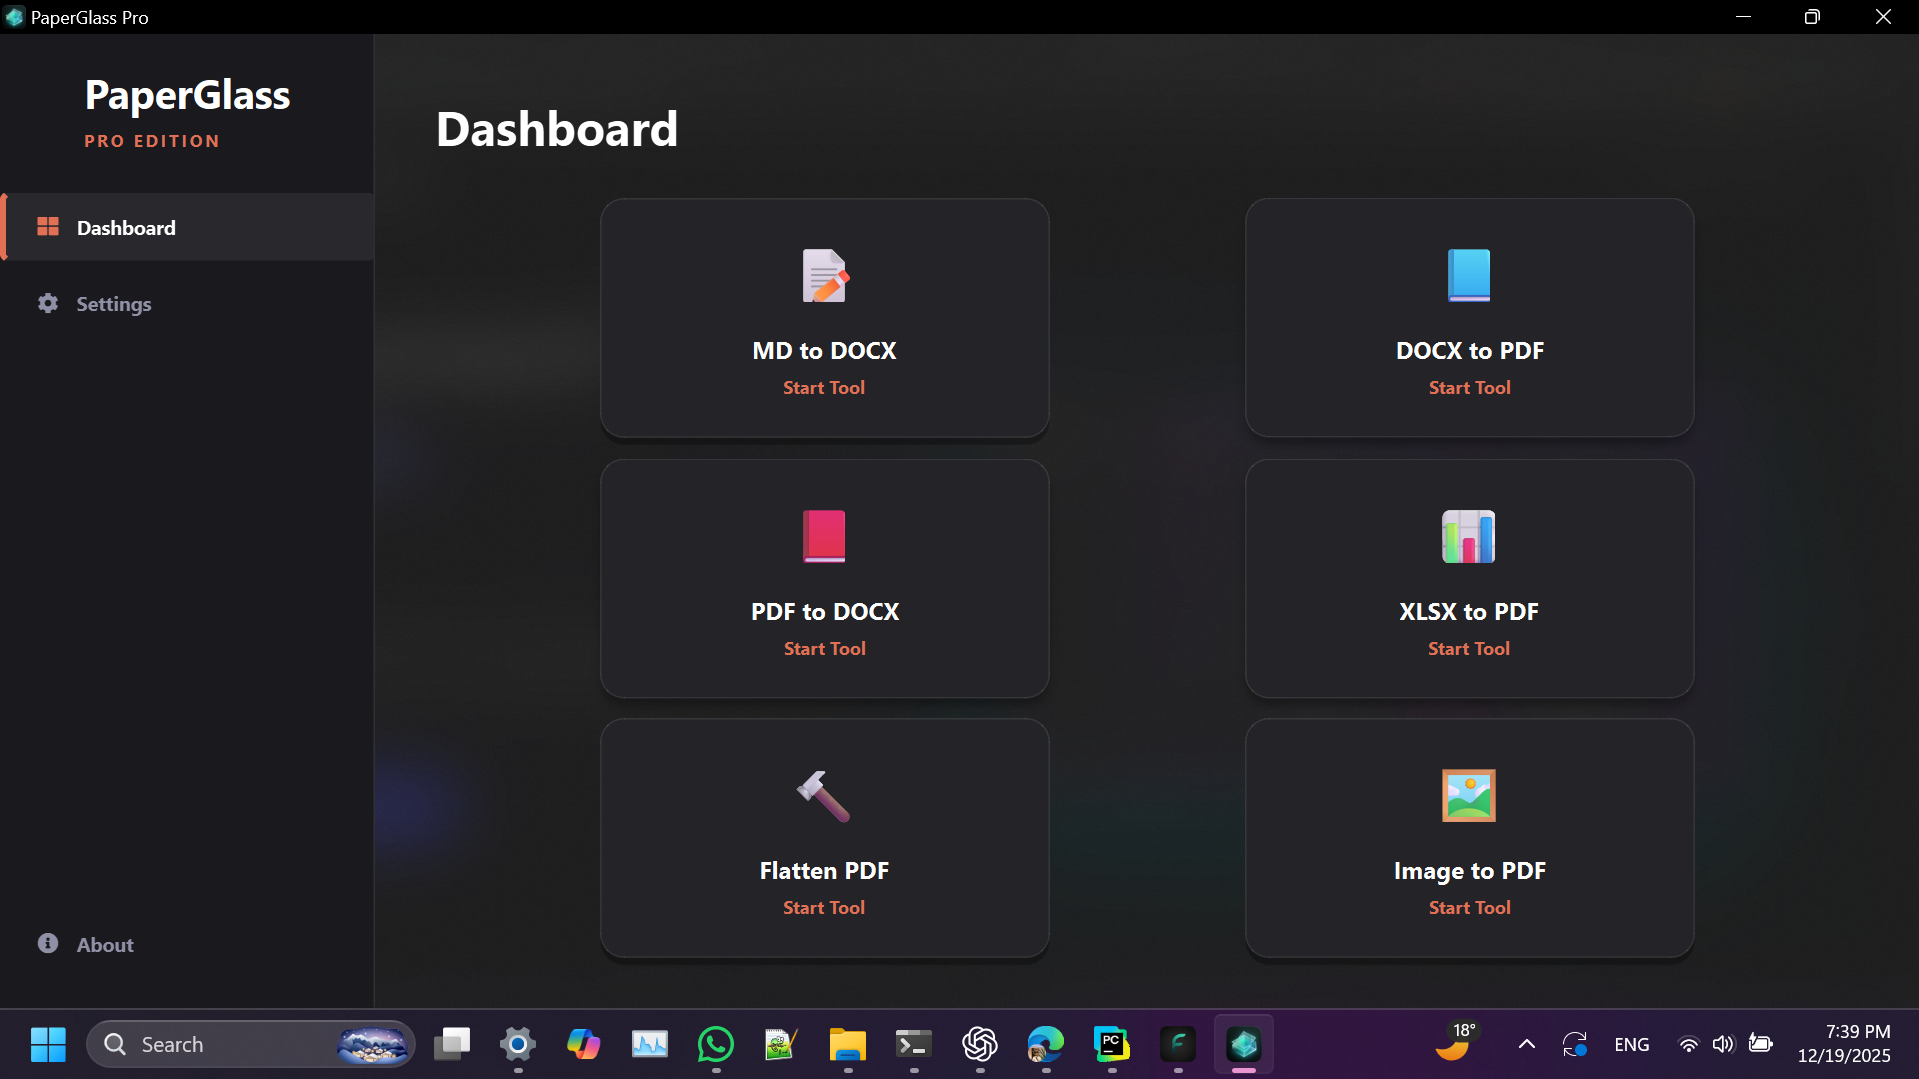Launch Start Tool under Image to PDF
Viewport: 1919px width, 1079px height.
1469,908
